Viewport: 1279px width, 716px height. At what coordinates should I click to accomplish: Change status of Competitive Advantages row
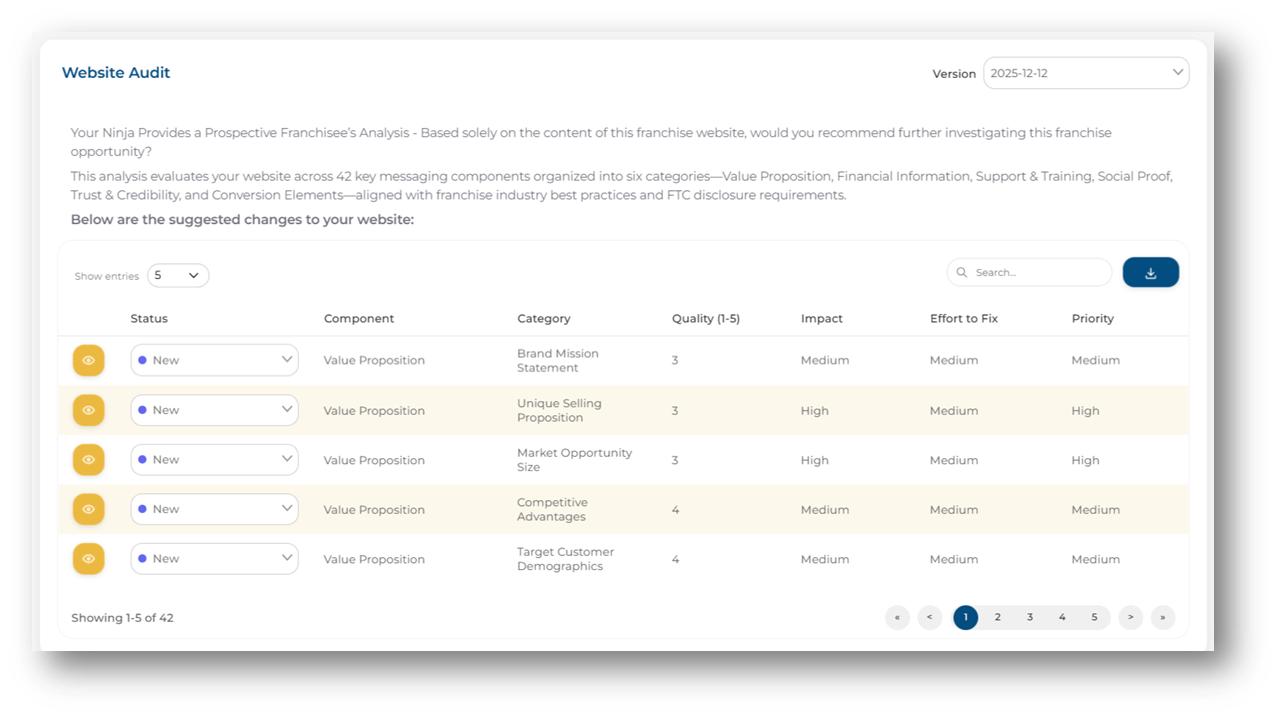[214, 509]
